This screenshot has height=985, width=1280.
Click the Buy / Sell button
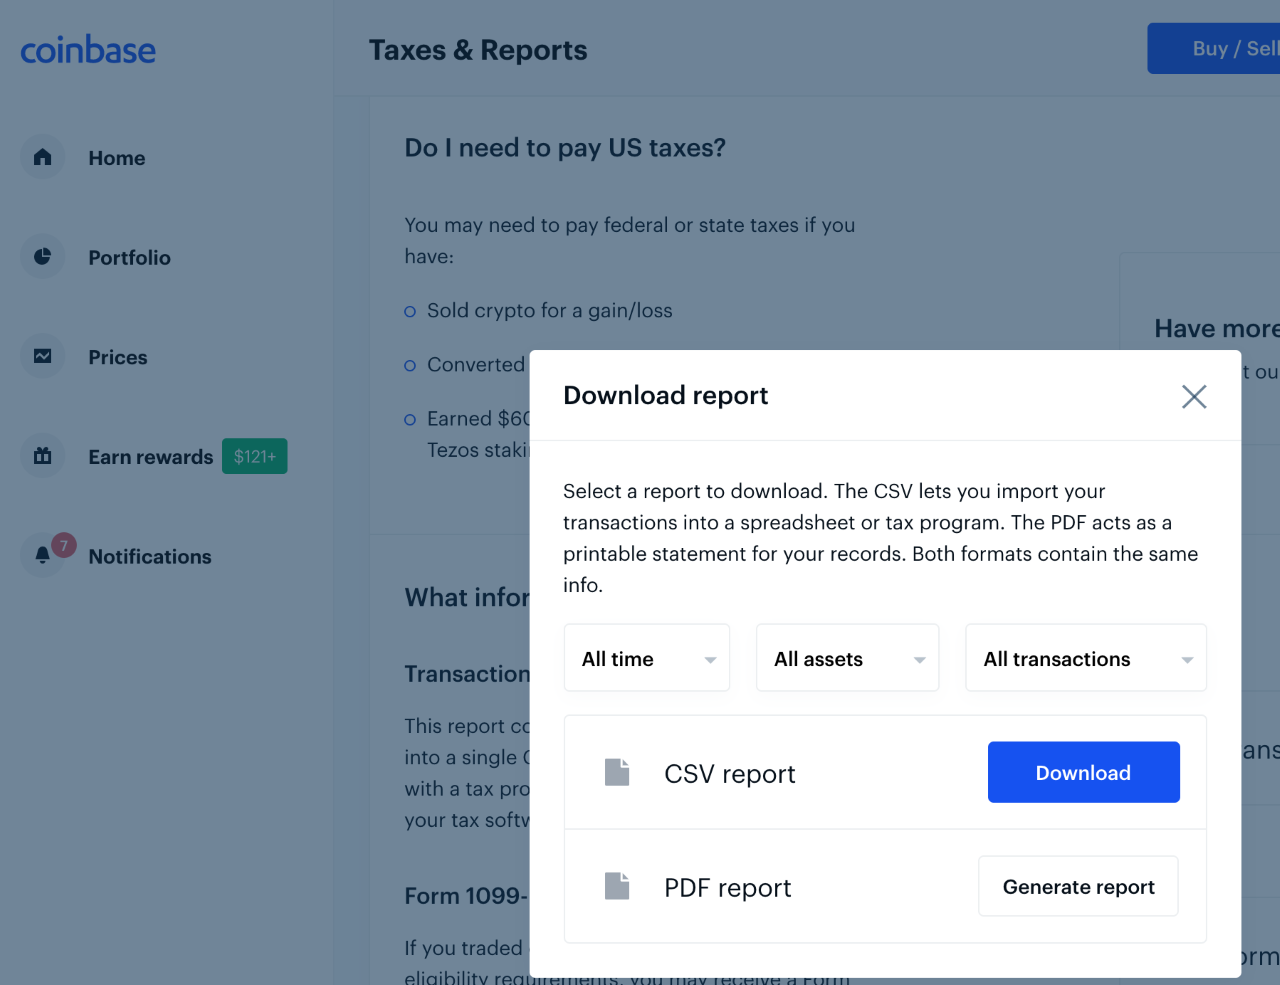1214,48
